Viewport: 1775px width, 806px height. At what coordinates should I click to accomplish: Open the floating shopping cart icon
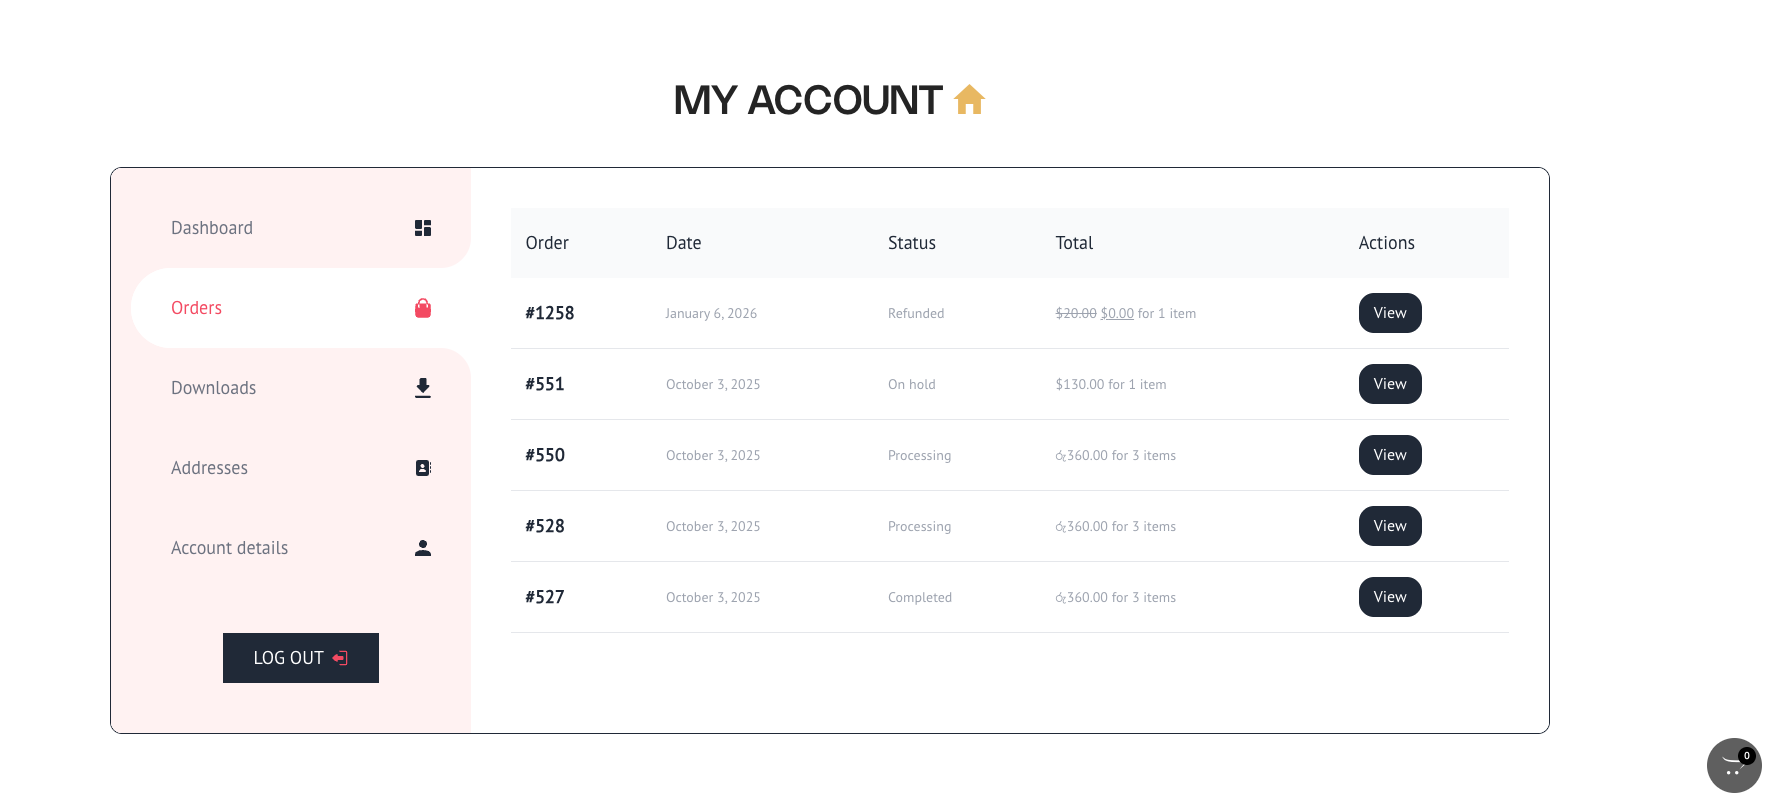click(x=1733, y=766)
